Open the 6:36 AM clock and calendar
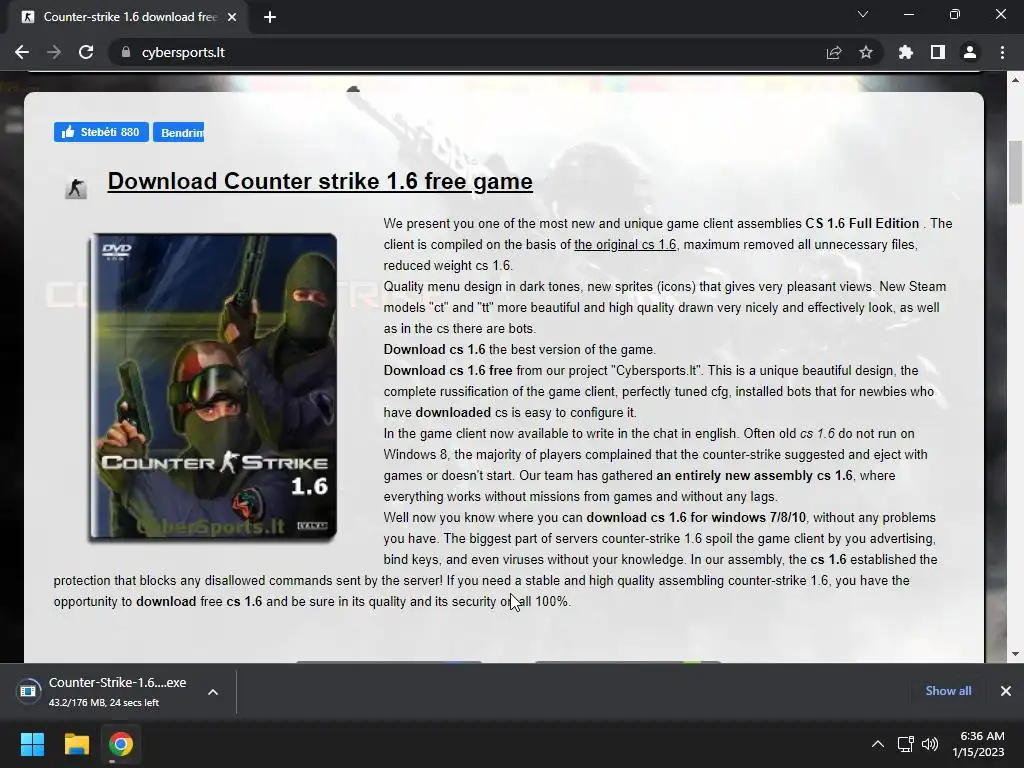 point(978,744)
